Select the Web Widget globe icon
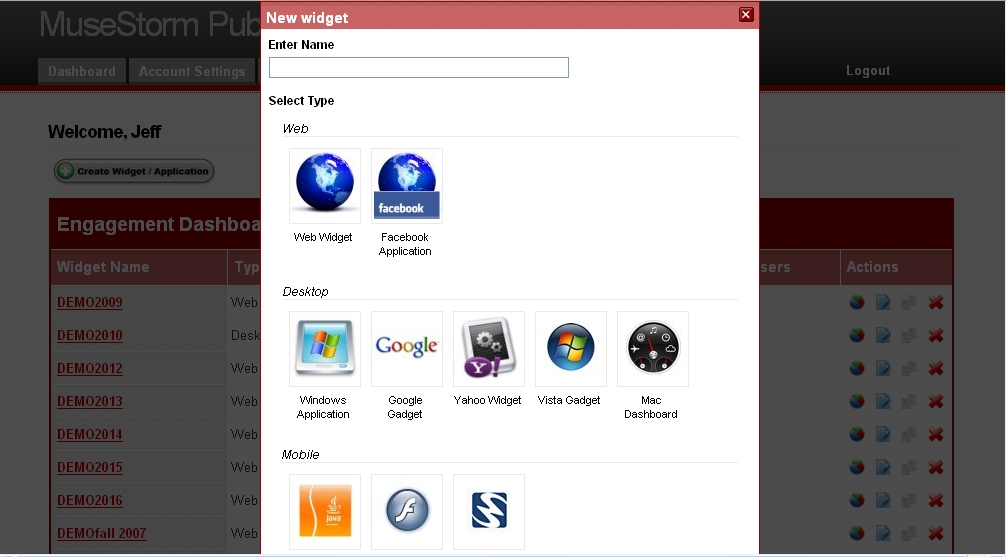This screenshot has height=557, width=1006. tap(325, 186)
